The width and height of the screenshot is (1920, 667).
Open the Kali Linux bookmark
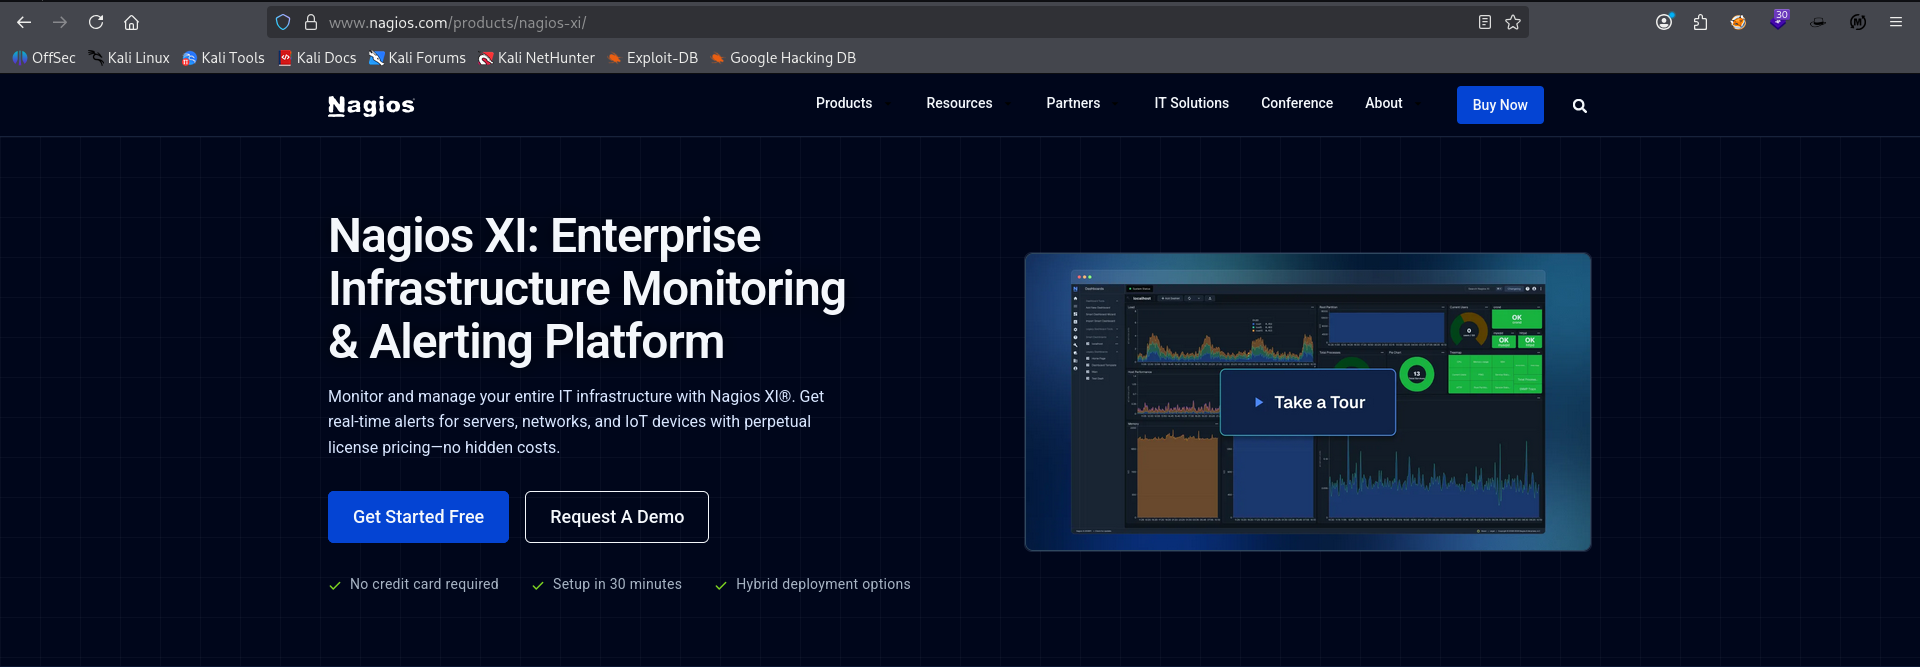point(129,58)
